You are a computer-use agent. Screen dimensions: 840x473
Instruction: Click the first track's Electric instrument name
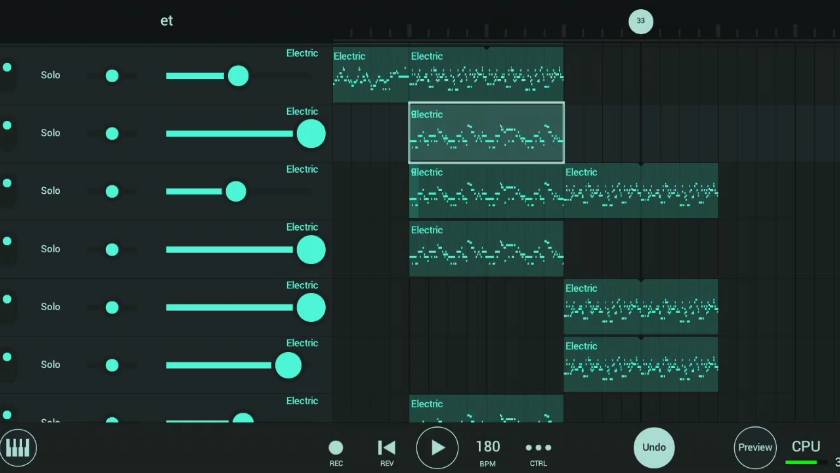302,53
